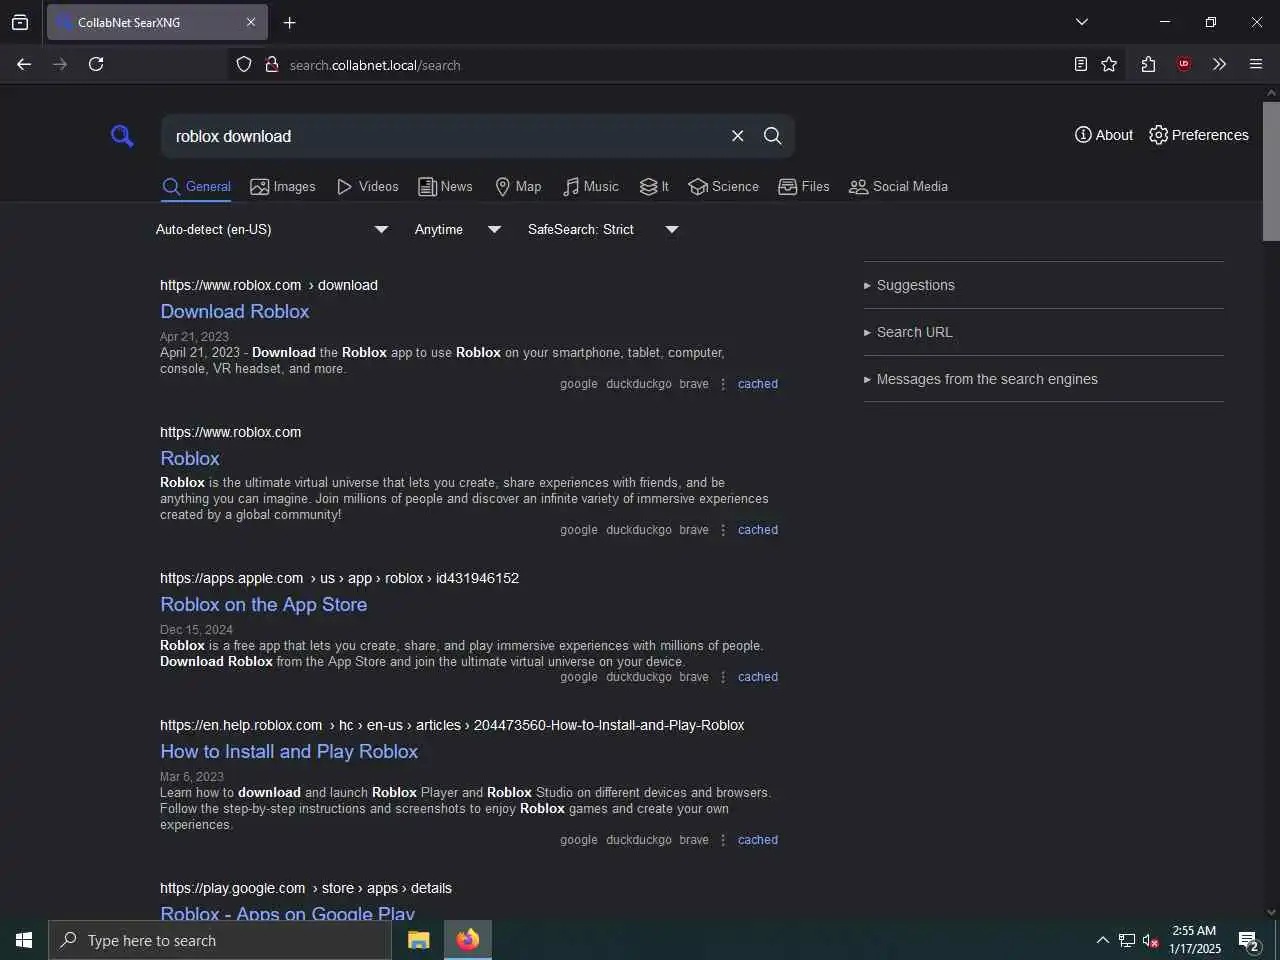
Task: Open Roblox on the App Store result
Action: tap(264, 605)
